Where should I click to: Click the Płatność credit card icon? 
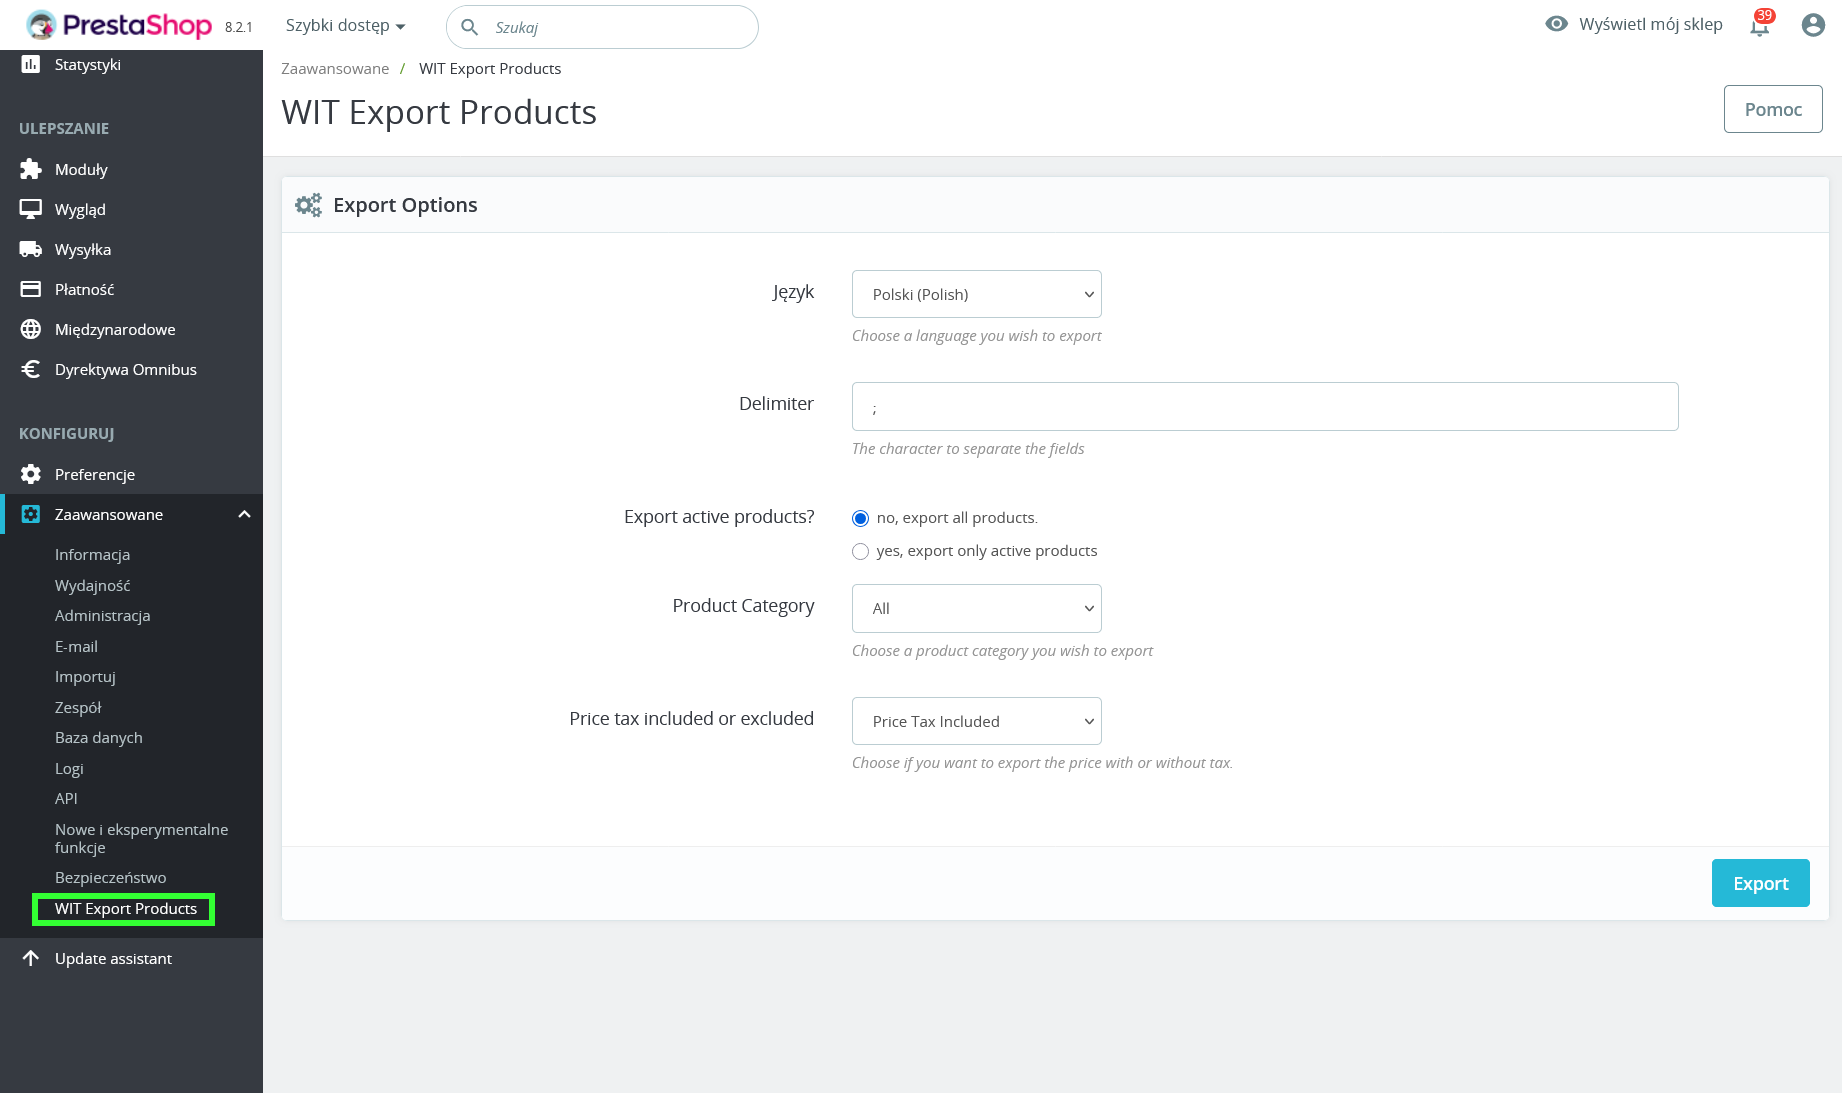point(31,289)
